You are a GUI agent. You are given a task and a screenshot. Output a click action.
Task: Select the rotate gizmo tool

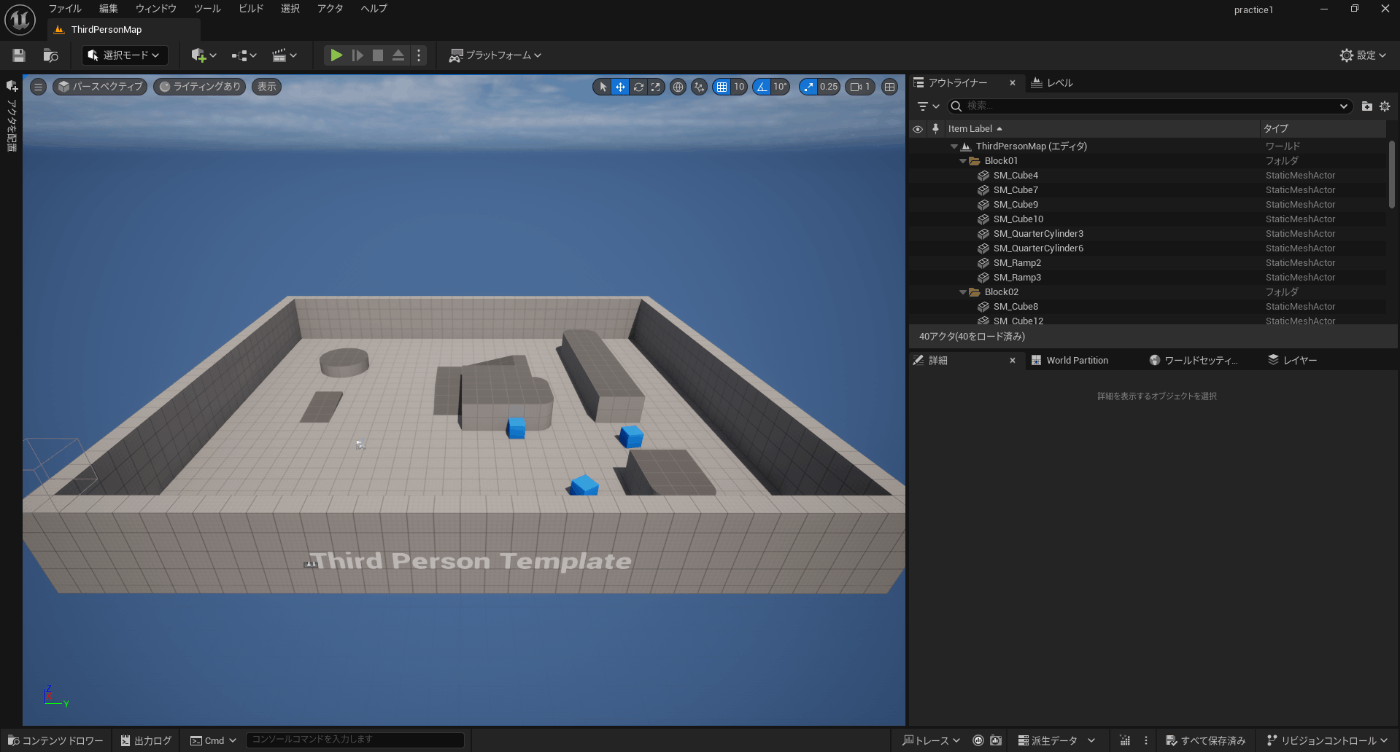pyautogui.click(x=638, y=87)
